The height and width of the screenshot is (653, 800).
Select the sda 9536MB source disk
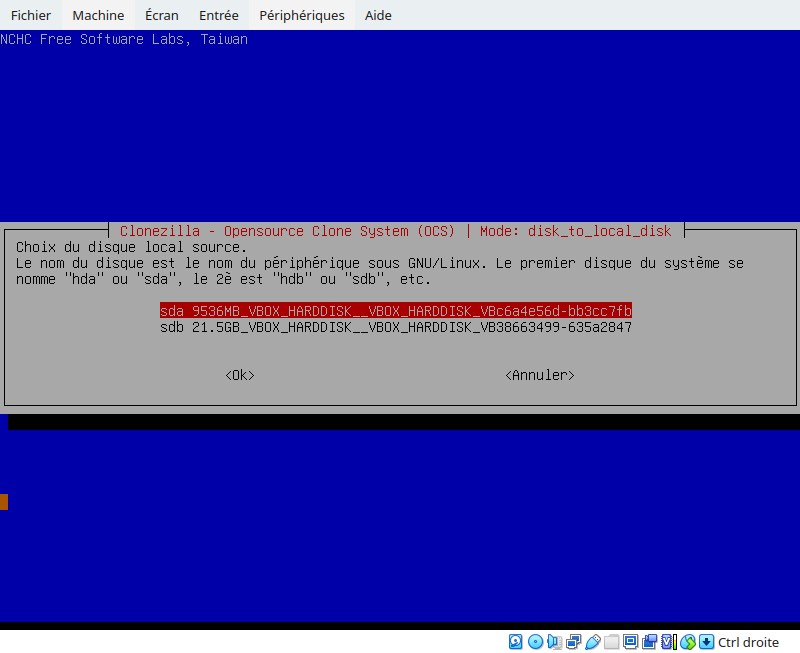pos(396,311)
